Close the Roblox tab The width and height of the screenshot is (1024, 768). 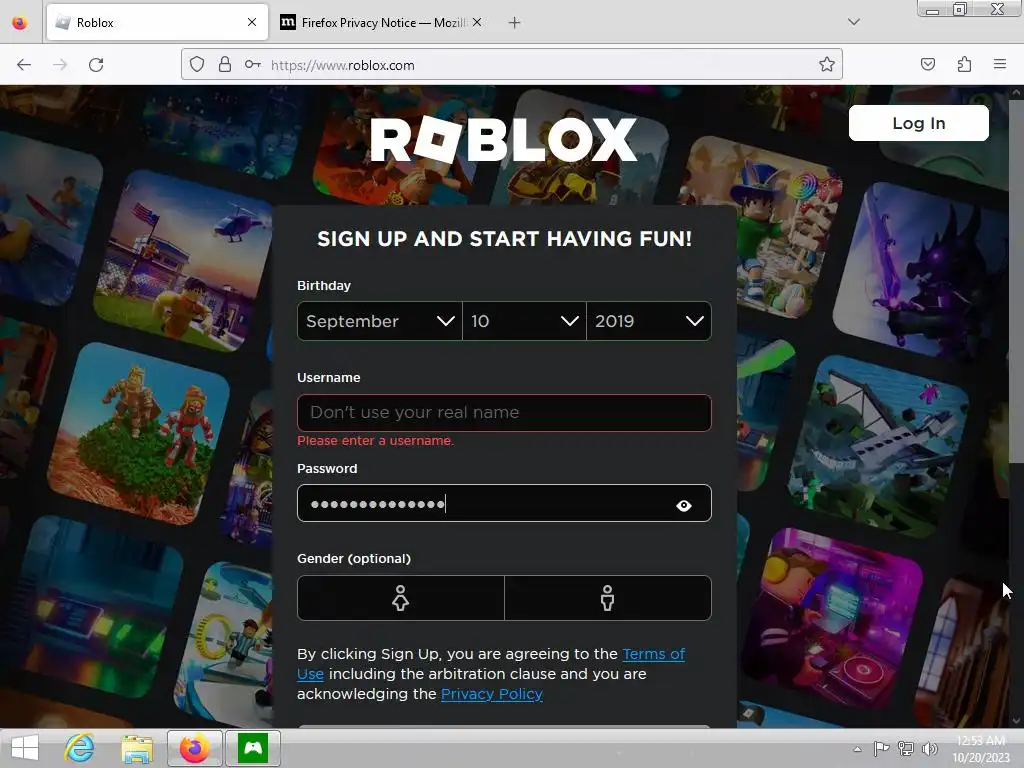tap(252, 22)
